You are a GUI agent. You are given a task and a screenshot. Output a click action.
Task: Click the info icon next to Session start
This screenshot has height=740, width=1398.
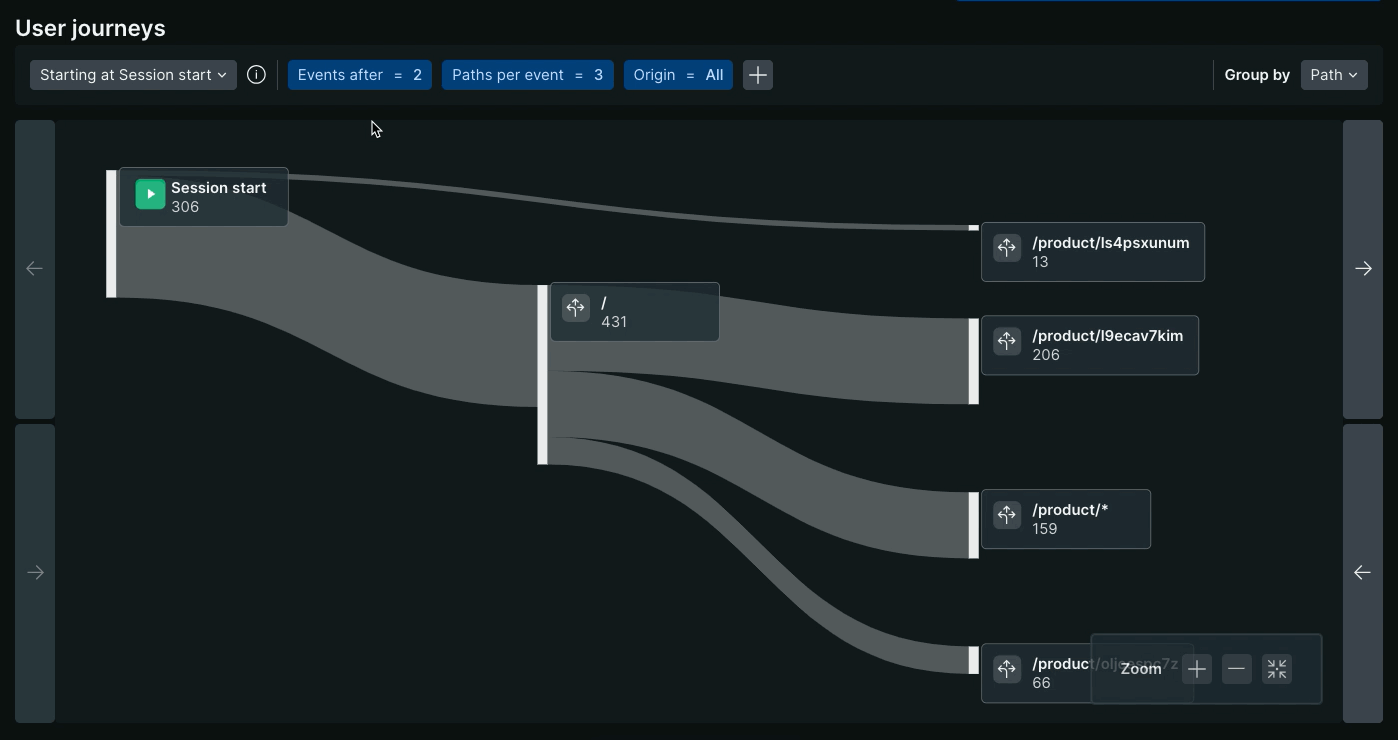pos(256,74)
